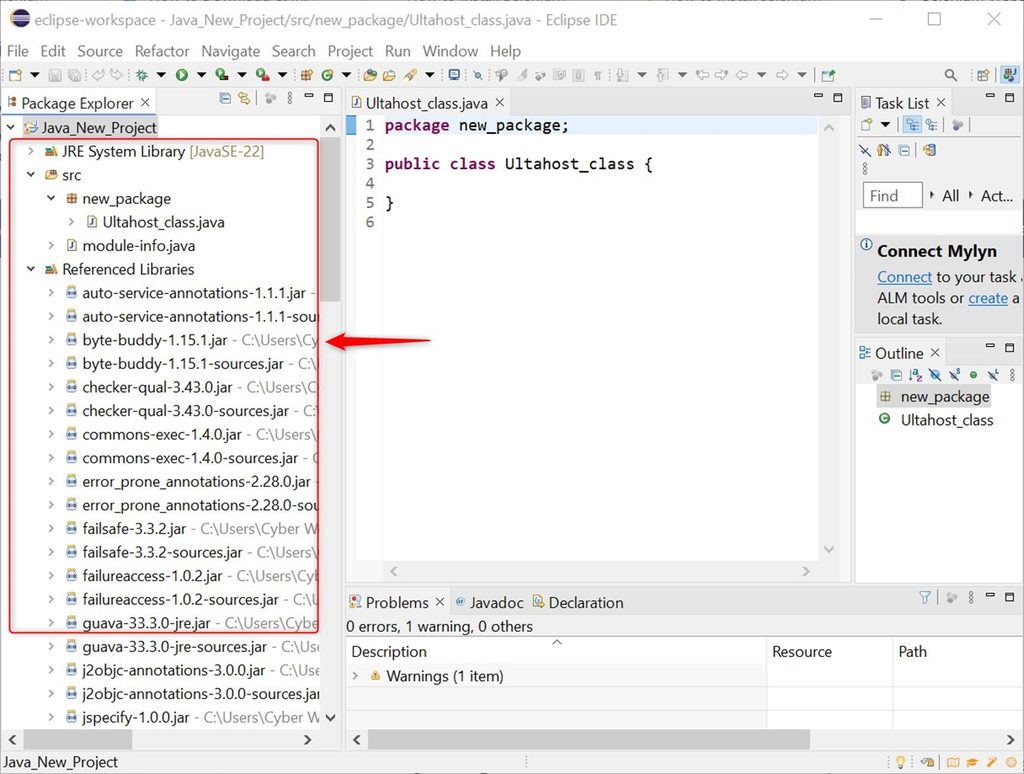Collapse the Referenced Libraries node
The height and width of the screenshot is (774, 1024).
[31, 268]
